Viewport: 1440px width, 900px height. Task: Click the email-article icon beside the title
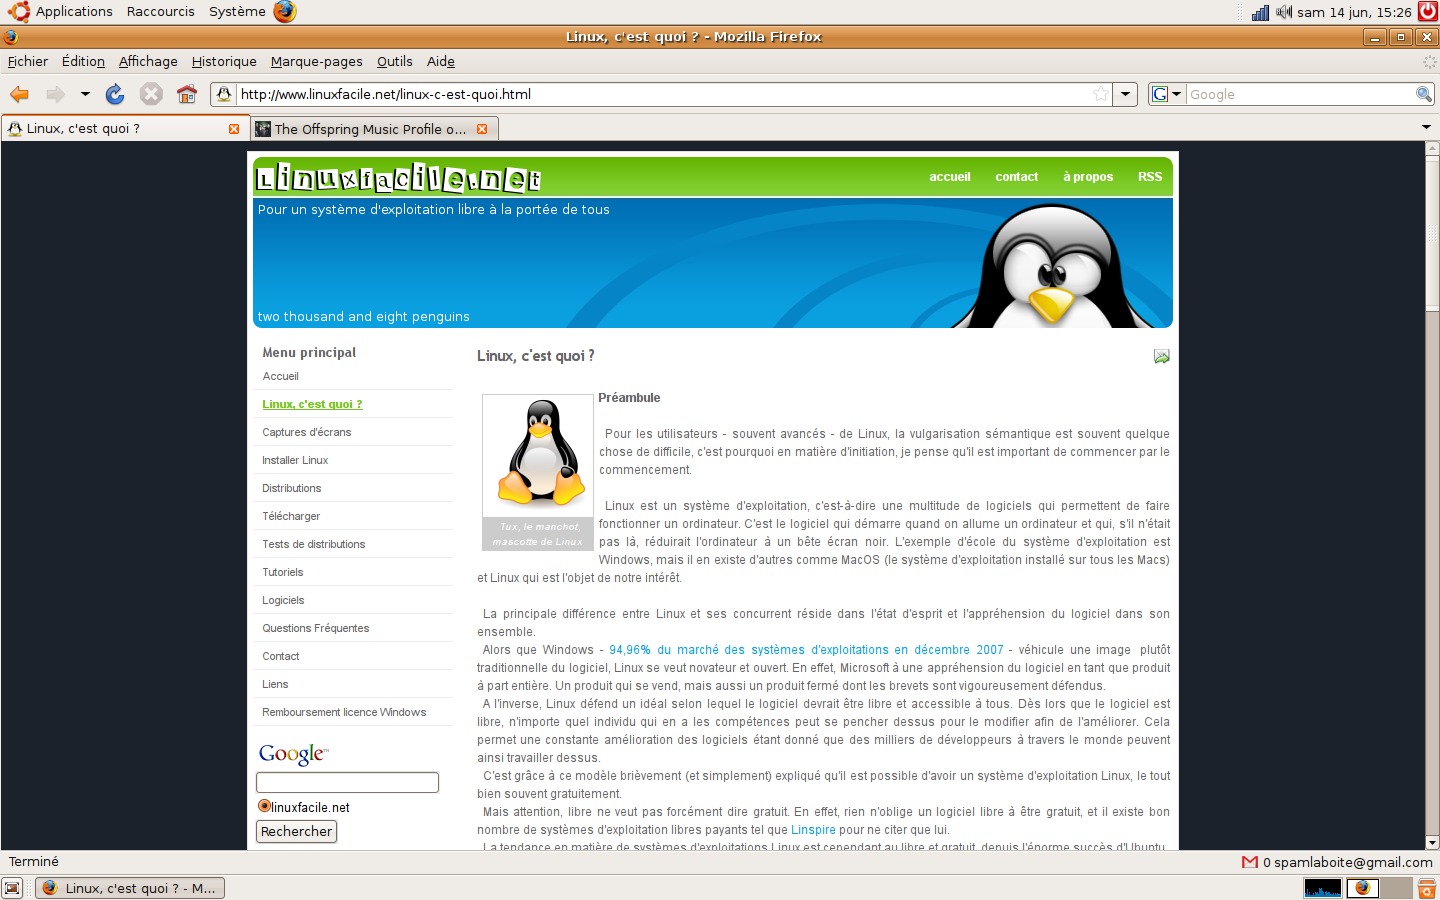click(1161, 356)
